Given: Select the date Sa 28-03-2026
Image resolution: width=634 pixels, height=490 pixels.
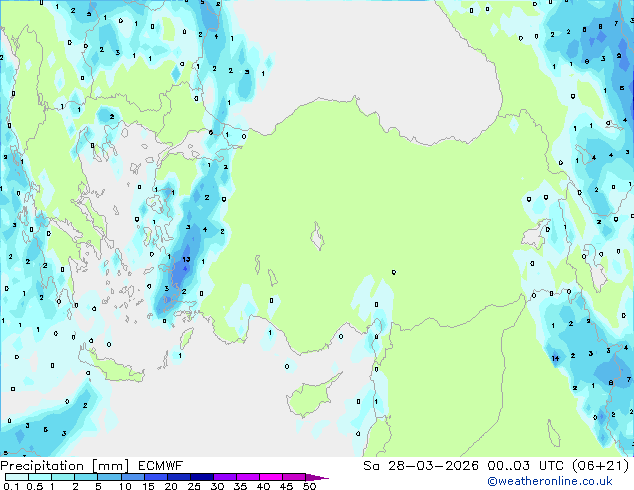Looking at the screenshot, I should [x=421, y=466].
